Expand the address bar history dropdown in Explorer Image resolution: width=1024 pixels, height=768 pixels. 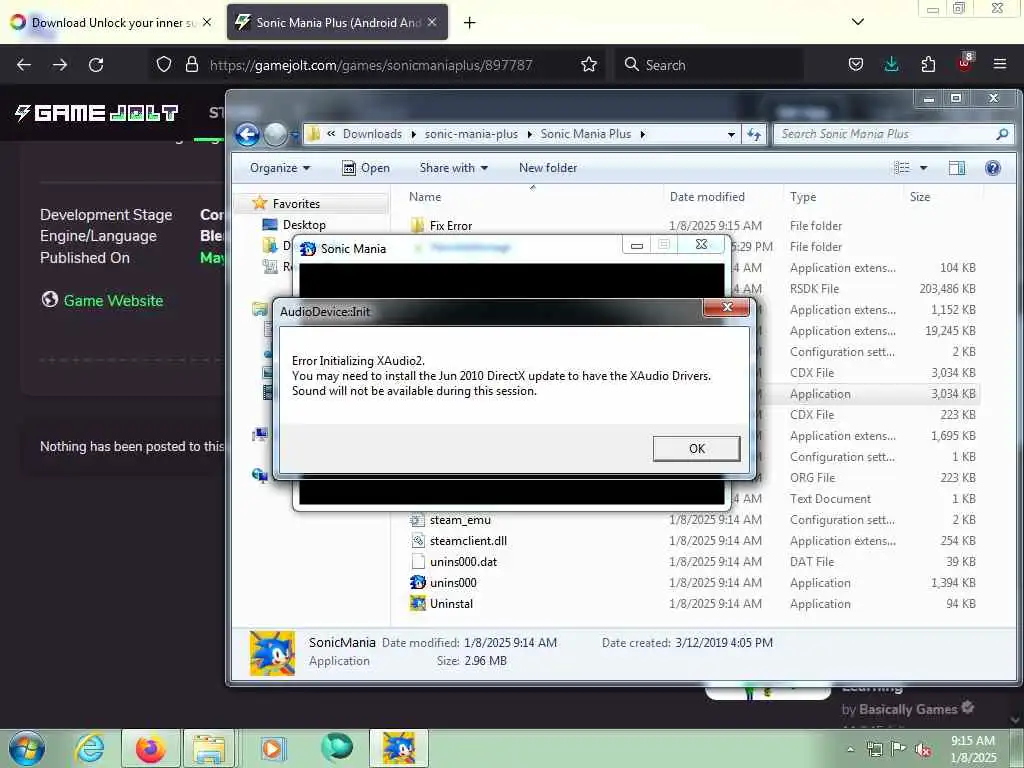[731, 135]
